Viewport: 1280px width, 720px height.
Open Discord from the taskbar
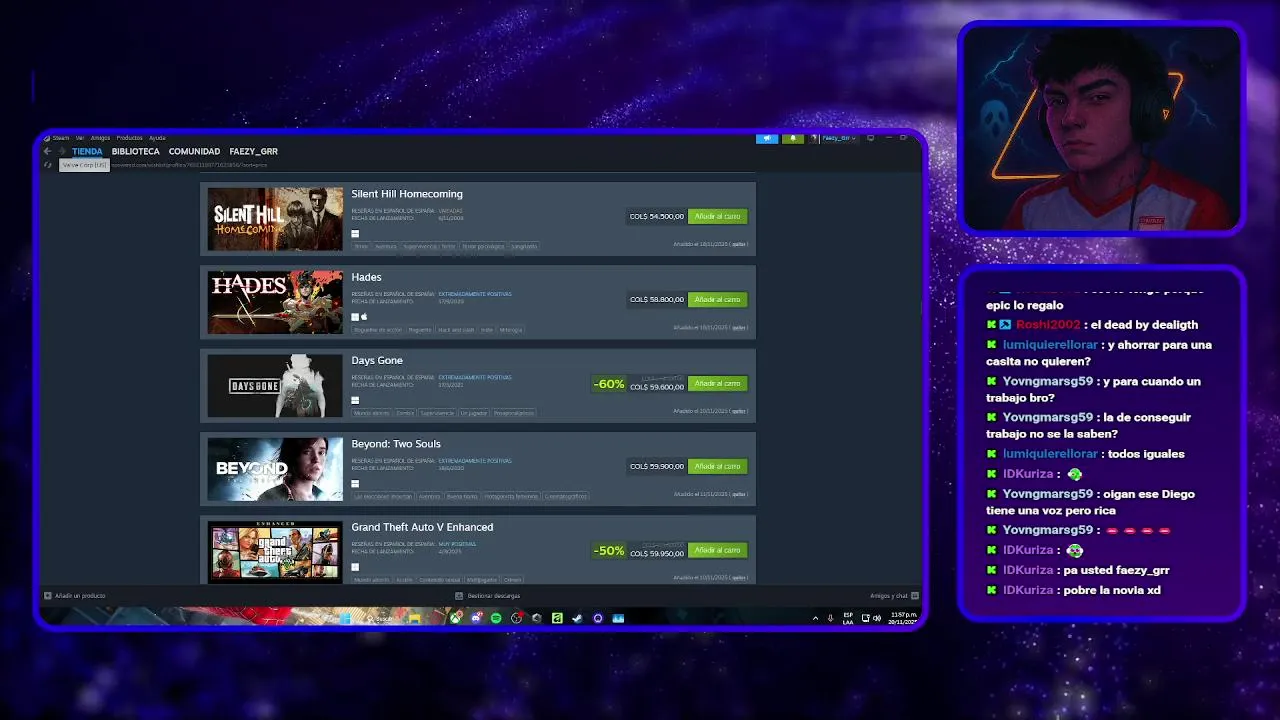click(x=476, y=618)
